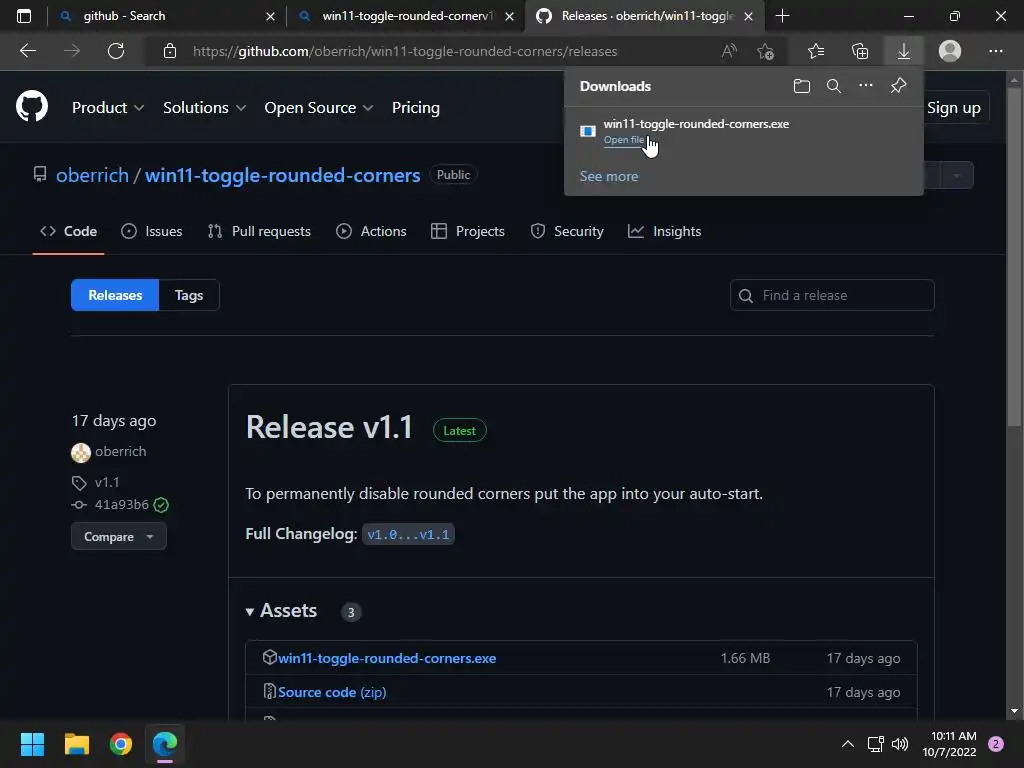
Task: Click Edge icon in taskbar
Action: (165, 744)
